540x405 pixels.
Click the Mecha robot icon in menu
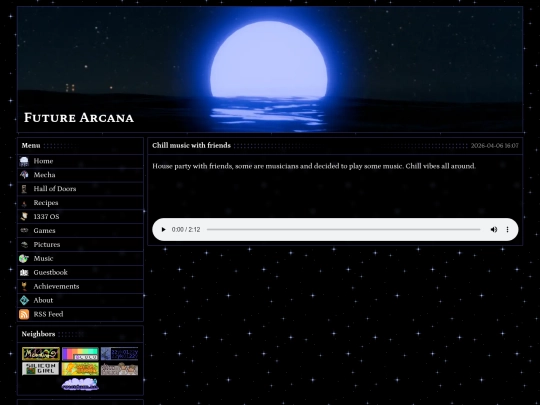(24, 175)
